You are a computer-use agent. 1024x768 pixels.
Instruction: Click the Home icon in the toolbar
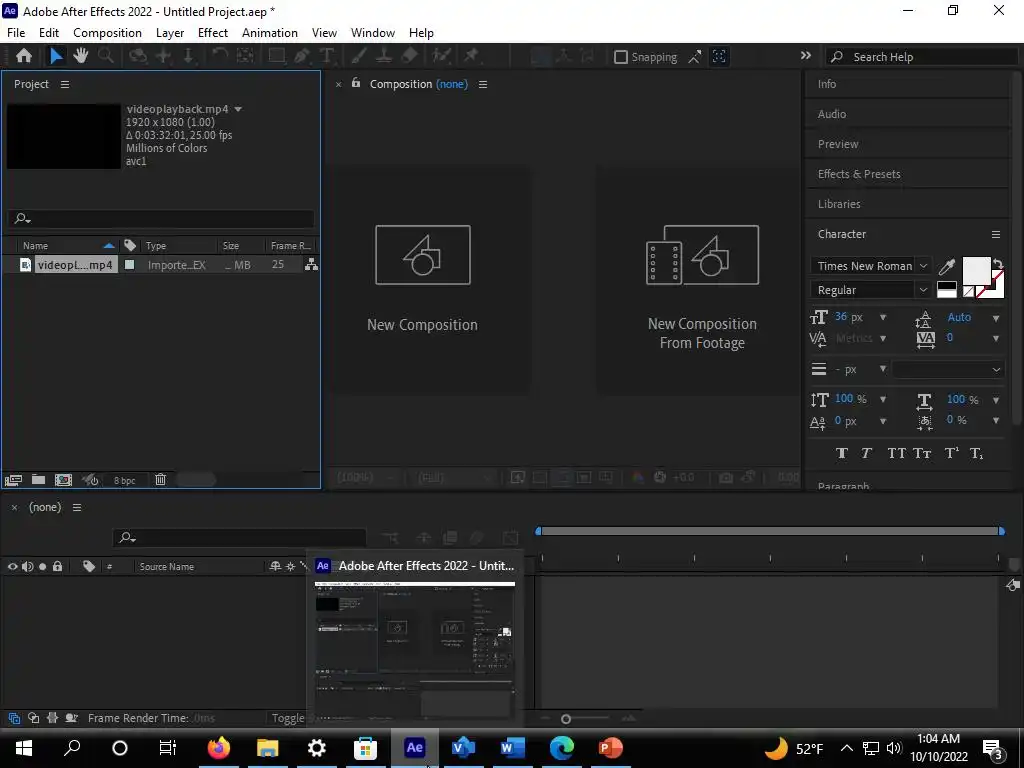[x=24, y=56]
